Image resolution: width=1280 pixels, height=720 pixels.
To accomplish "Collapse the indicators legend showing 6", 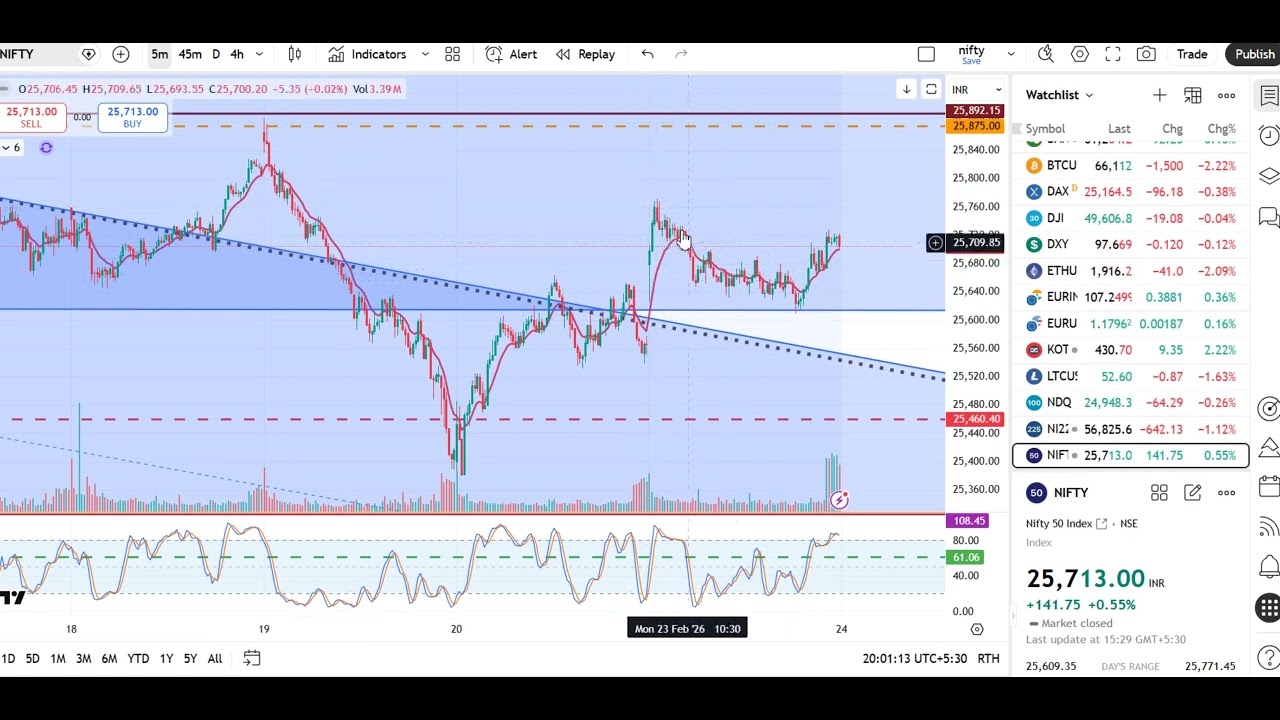I will [11, 148].
